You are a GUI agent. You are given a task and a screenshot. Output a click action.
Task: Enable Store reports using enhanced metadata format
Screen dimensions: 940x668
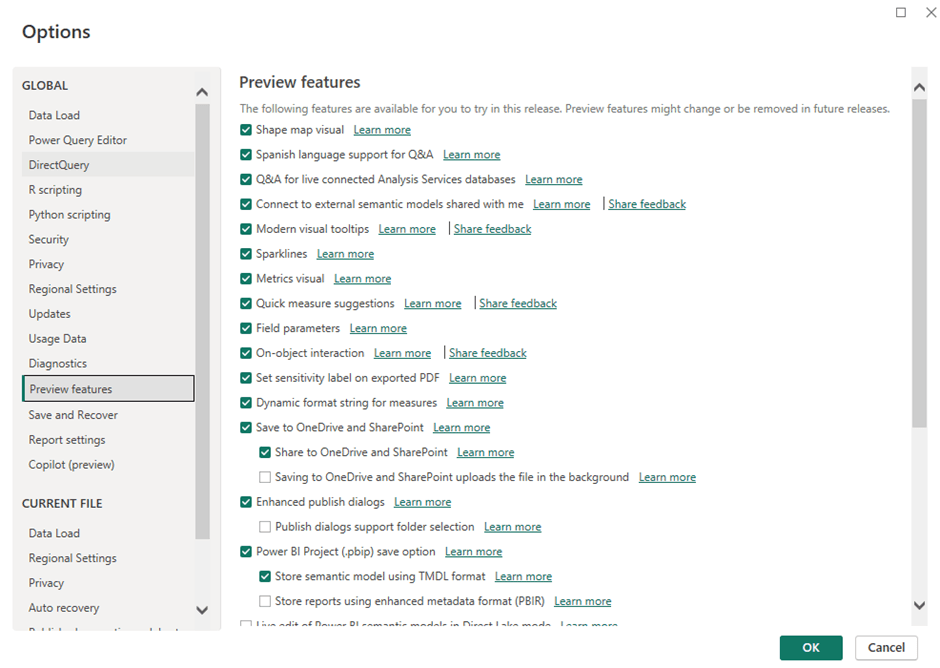tap(265, 601)
